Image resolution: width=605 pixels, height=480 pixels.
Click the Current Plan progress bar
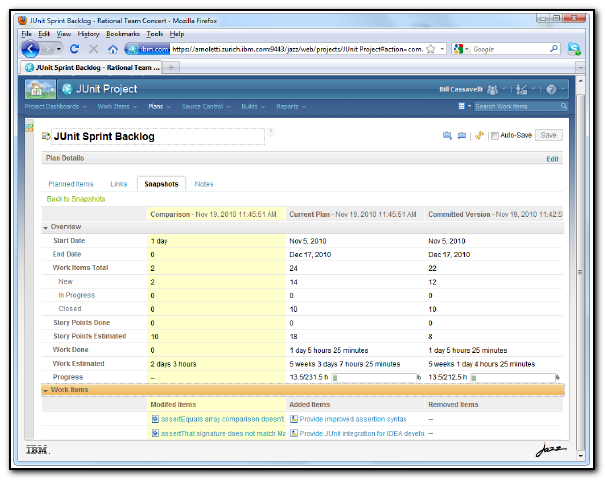pos(373,377)
